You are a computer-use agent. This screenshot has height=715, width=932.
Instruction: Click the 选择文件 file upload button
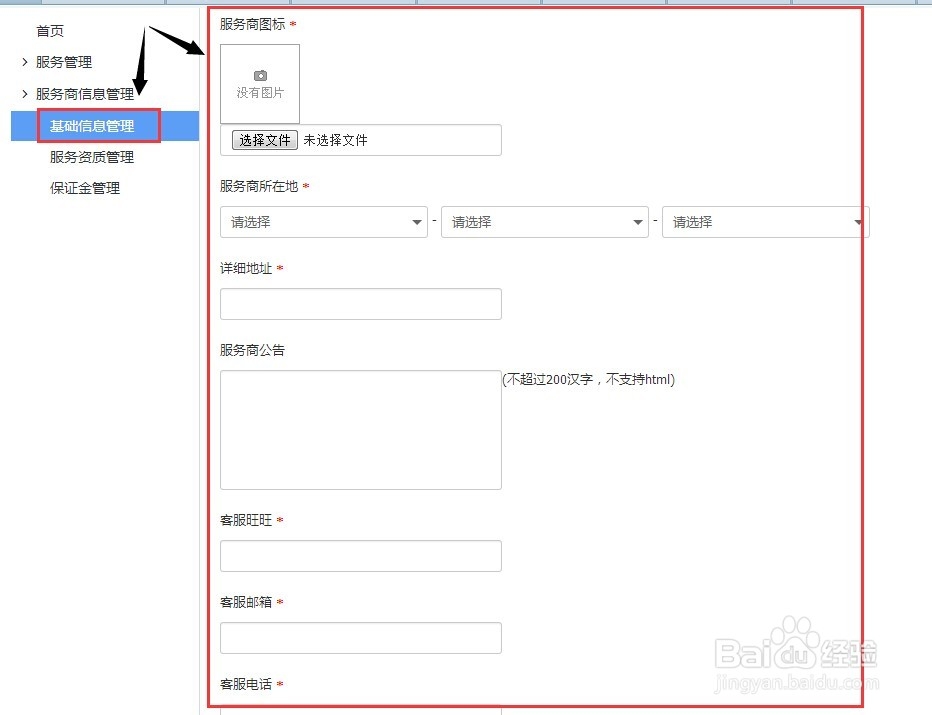pyautogui.click(x=263, y=139)
